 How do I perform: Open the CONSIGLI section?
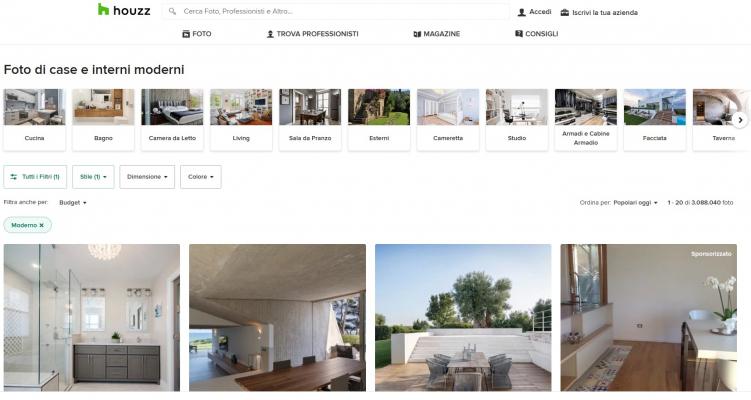coord(536,34)
